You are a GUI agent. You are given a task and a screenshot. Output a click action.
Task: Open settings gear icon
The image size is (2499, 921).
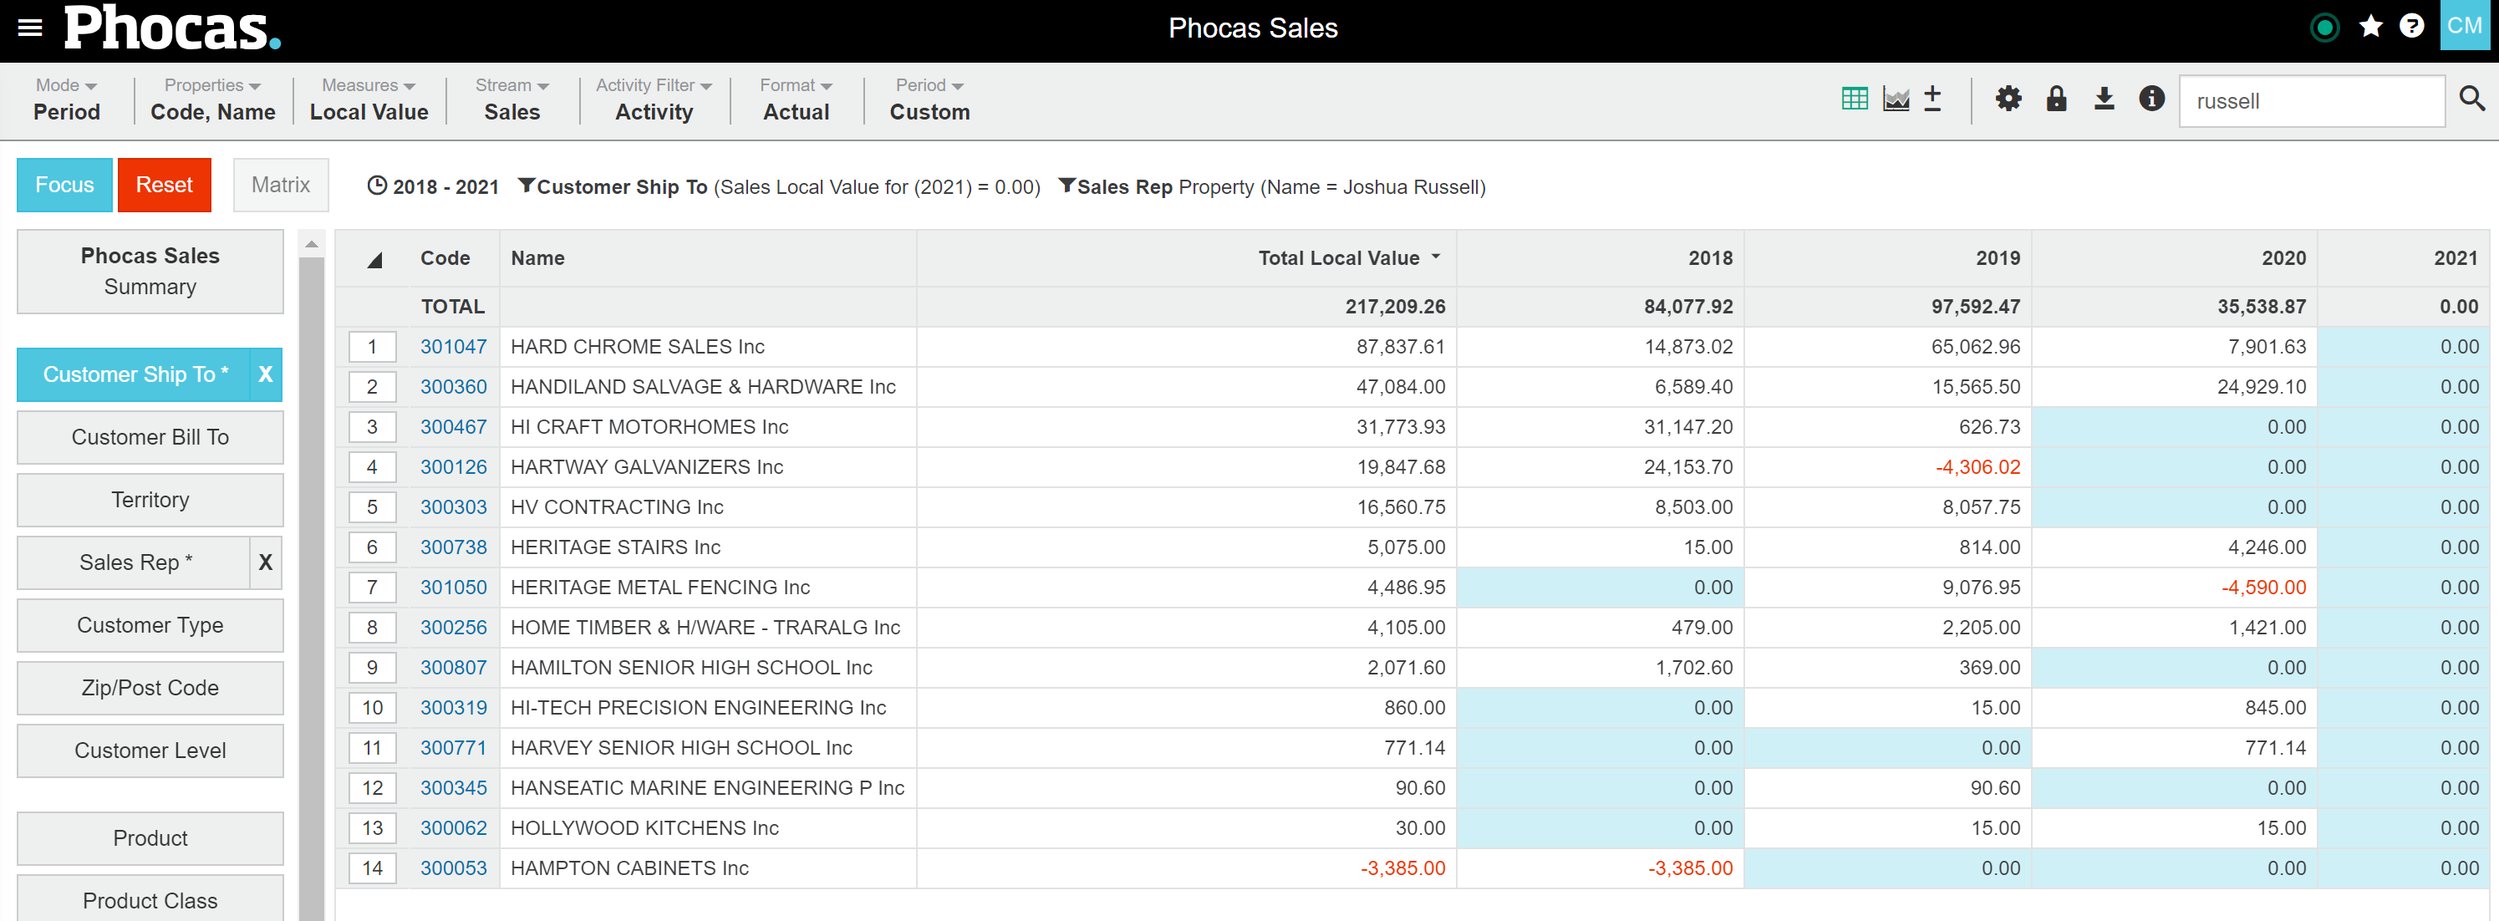pyautogui.click(x=2009, y=99)
